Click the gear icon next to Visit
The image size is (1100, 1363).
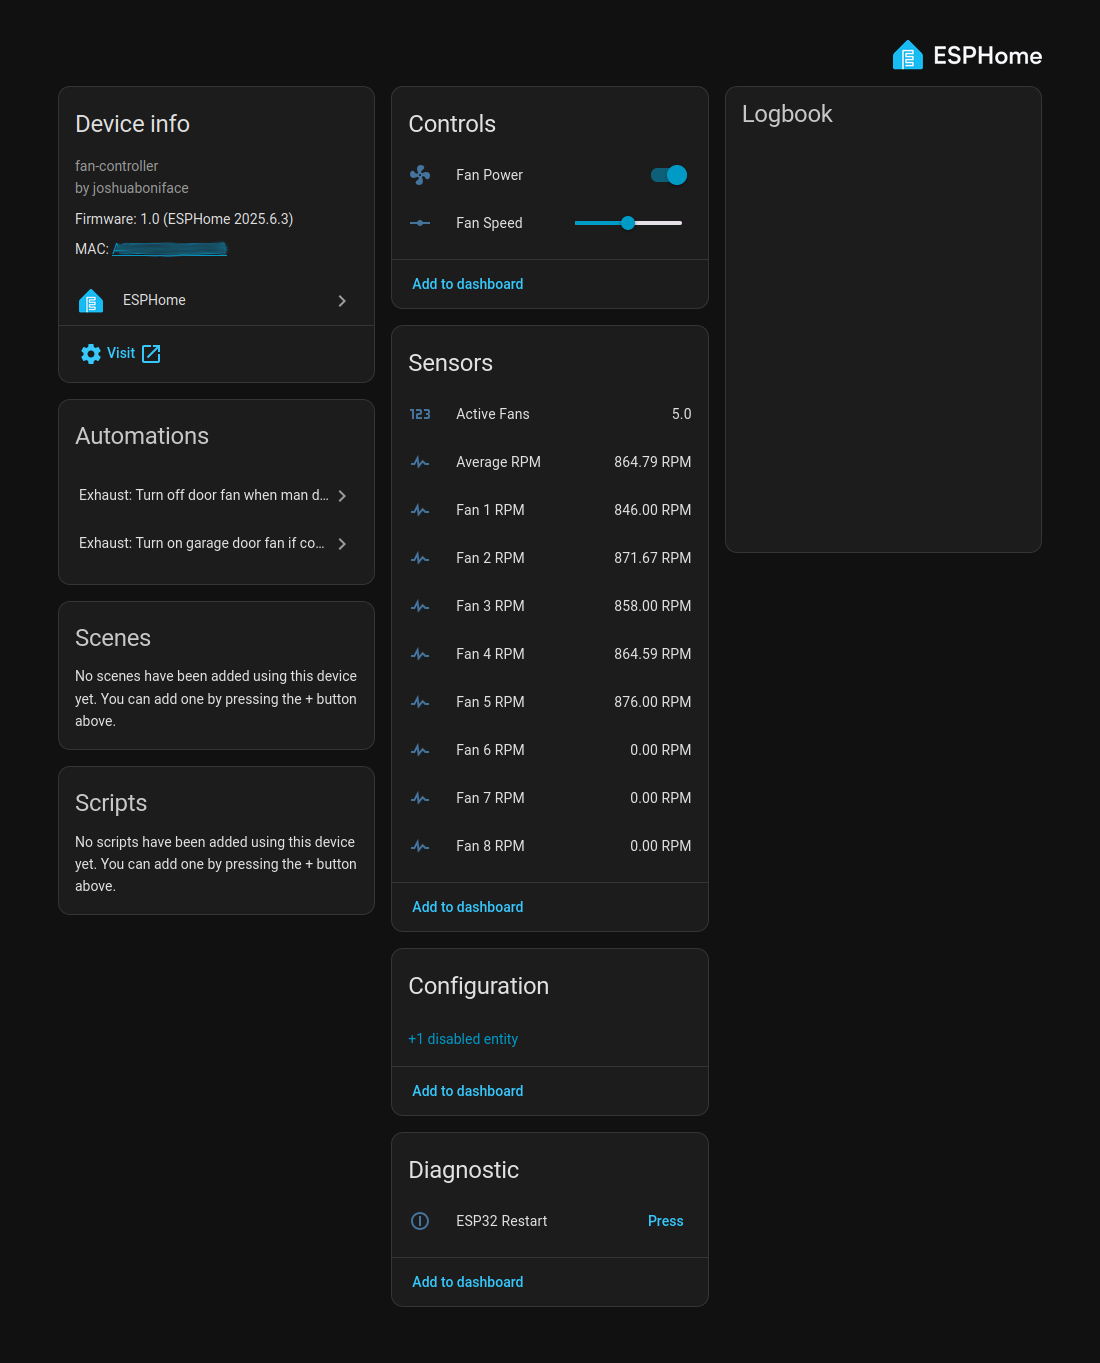pos(90,353)
